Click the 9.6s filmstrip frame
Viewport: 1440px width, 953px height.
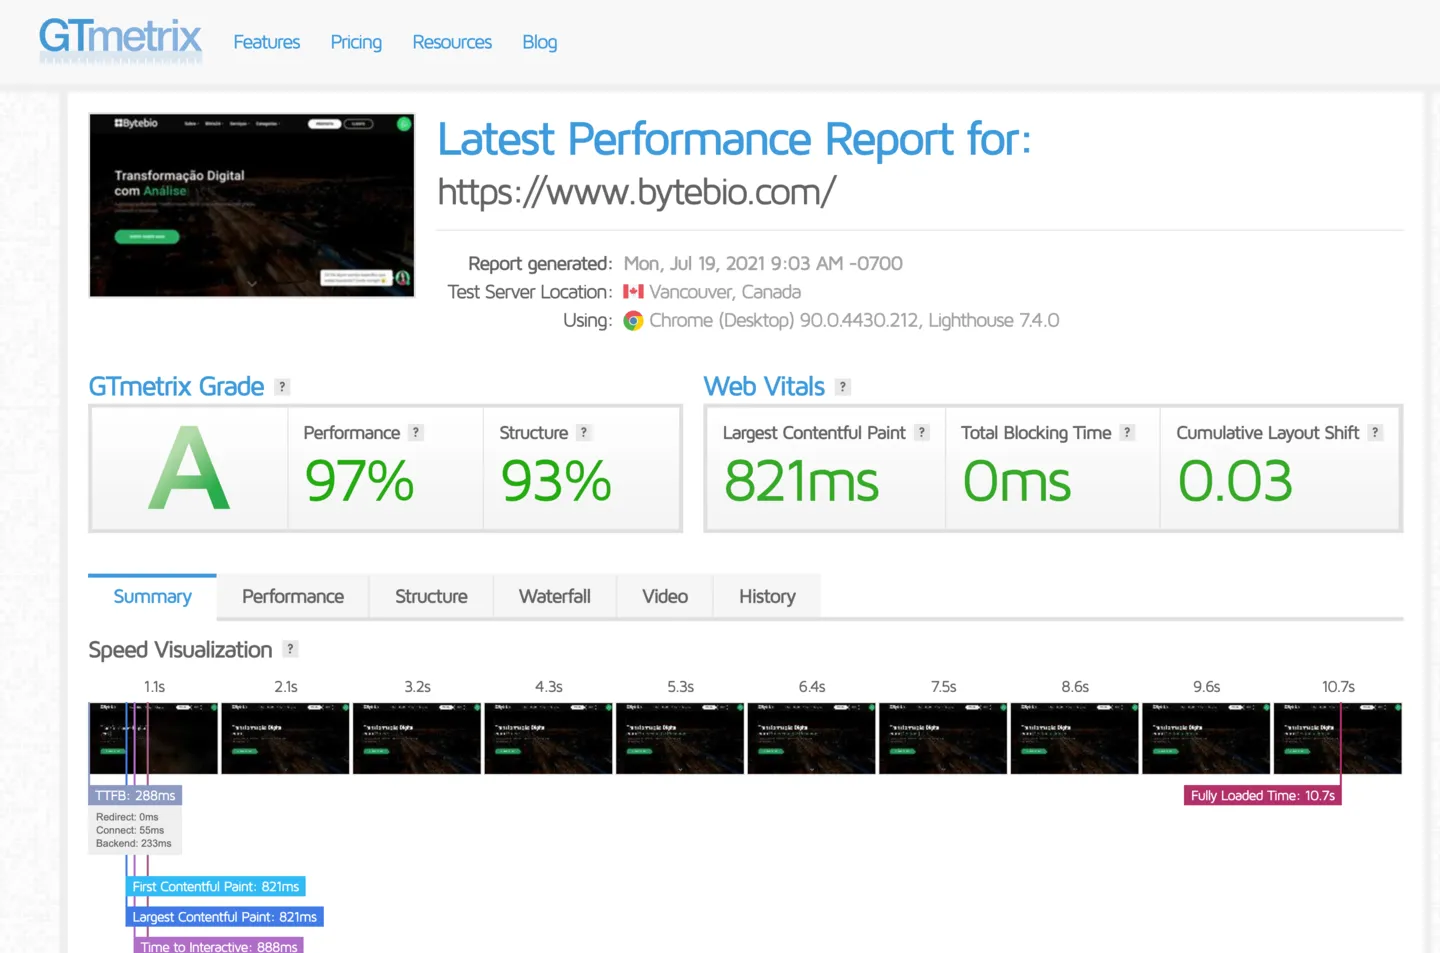(x=1206, y=738)
